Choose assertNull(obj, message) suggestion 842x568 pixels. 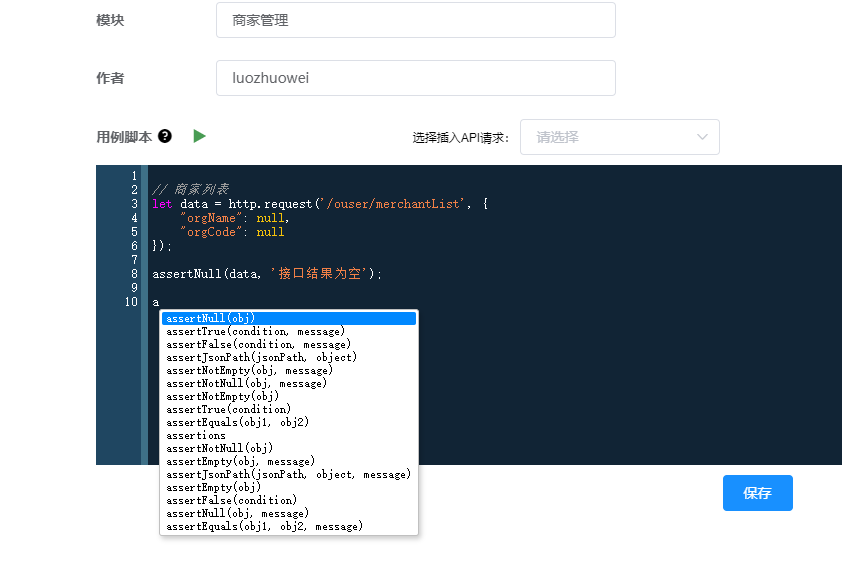[289, 513]
